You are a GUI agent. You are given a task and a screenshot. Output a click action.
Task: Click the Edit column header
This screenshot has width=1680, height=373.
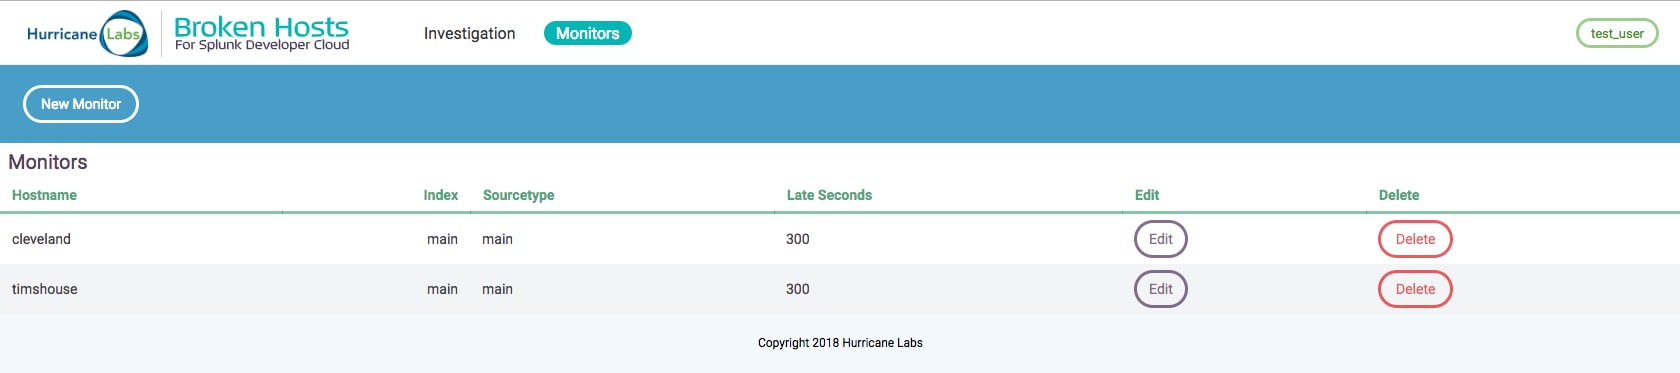click(1147, 195)
